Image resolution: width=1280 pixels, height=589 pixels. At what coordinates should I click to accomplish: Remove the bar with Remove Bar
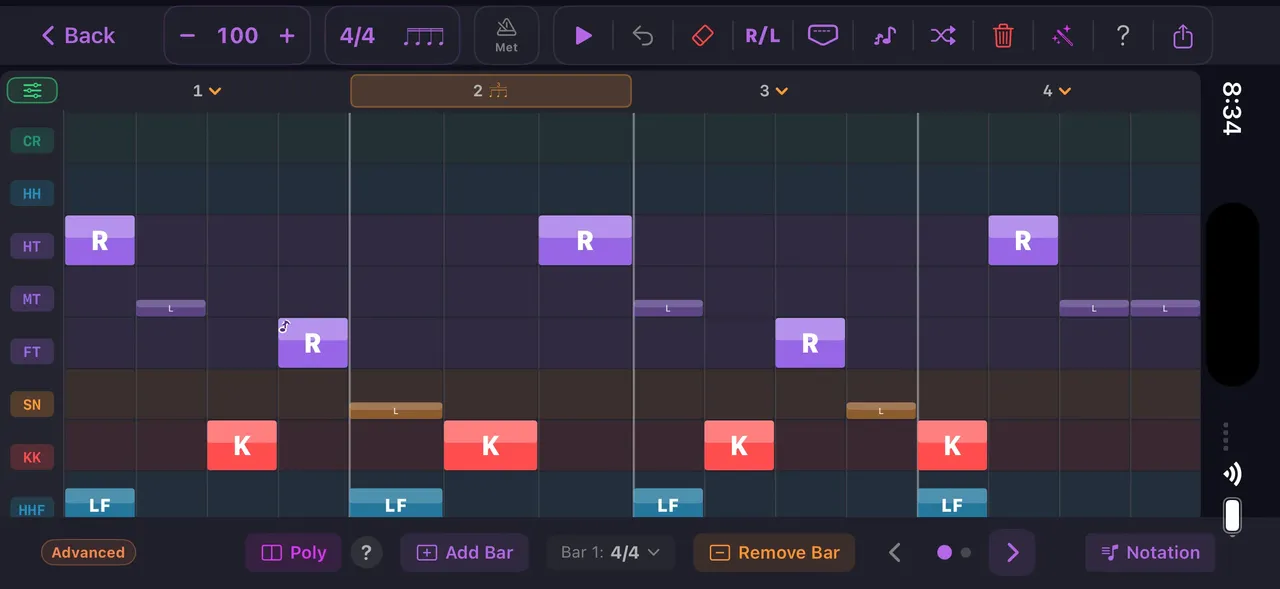pos(774,553)
